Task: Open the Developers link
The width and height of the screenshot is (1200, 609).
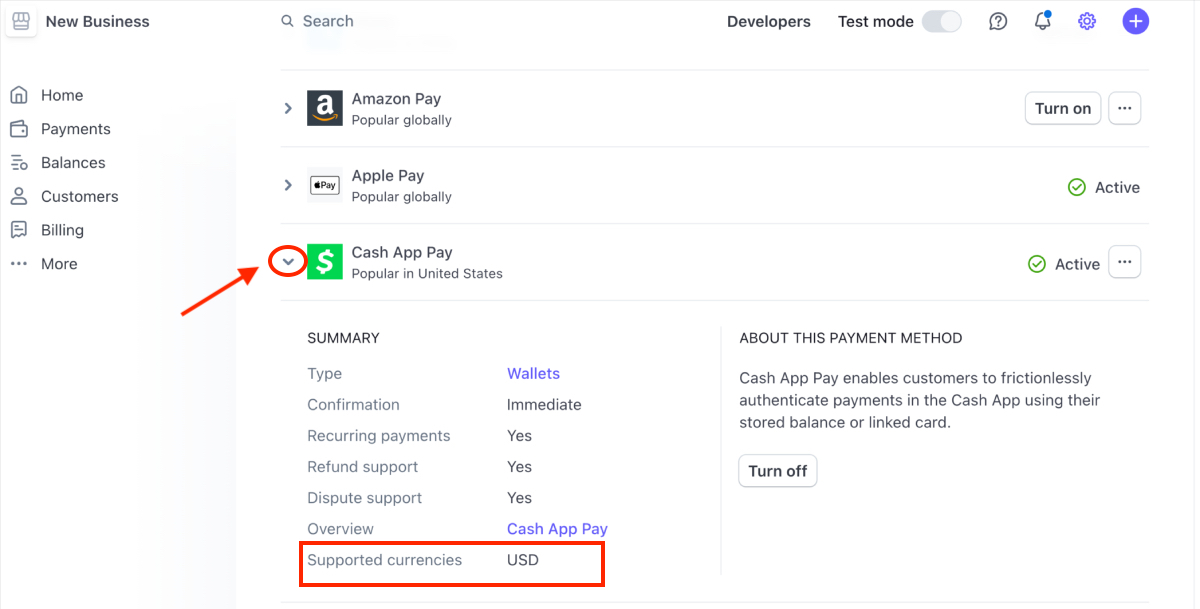Action: [769, 21]
